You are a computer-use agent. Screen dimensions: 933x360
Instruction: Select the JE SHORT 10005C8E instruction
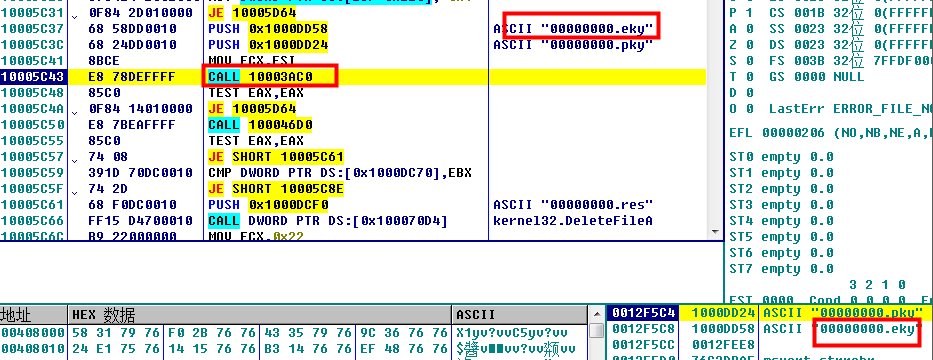coord(275,189)
